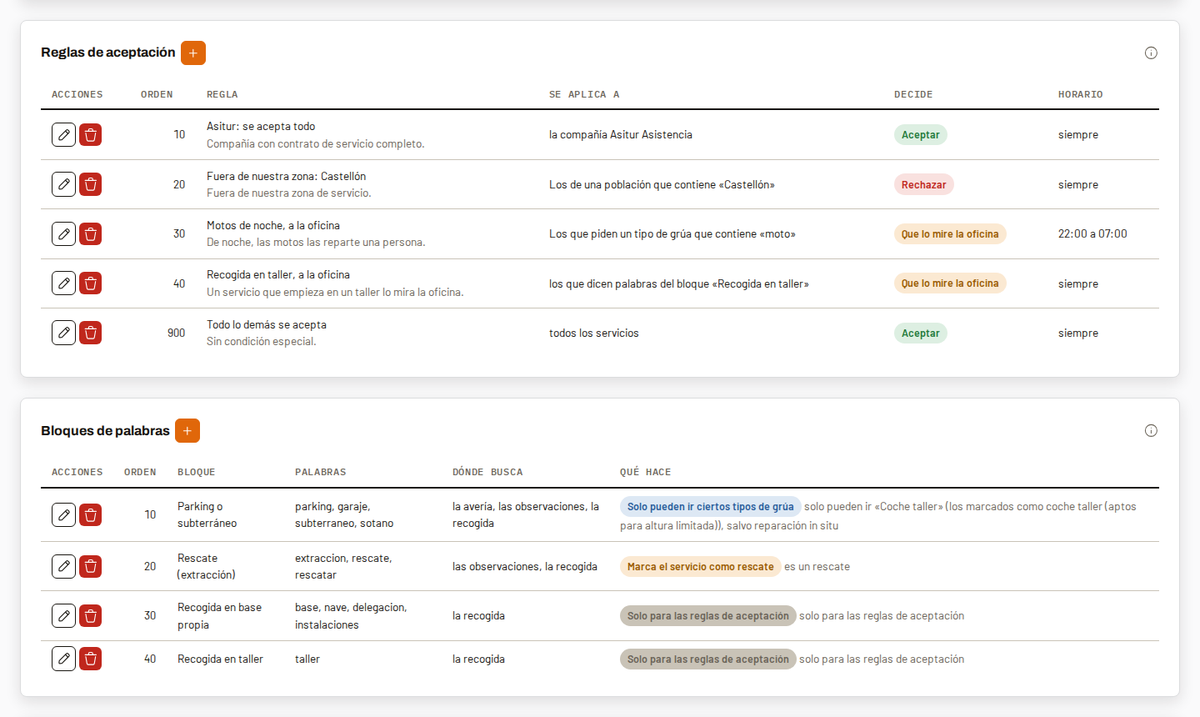The height and width of the screenshot is (717, 1200).
Task: Click the 'DÓNDE BUSCA' column header
Action: pyautogui.click(x=487, y=472)
